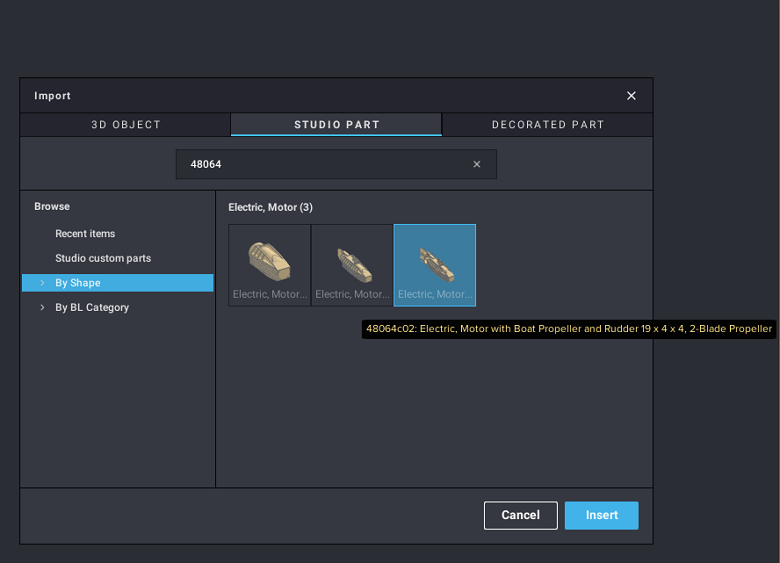Expand the By Shape chevron

(42, 282)
